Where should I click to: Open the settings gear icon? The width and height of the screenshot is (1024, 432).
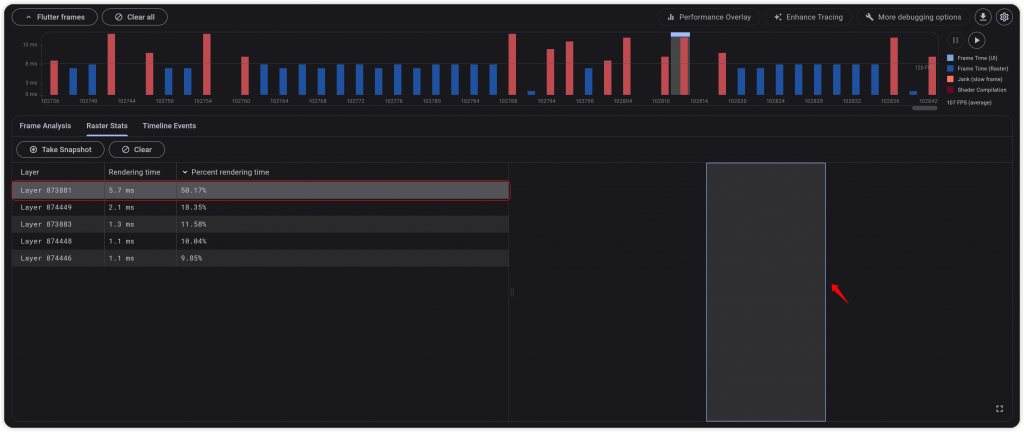1004,17
